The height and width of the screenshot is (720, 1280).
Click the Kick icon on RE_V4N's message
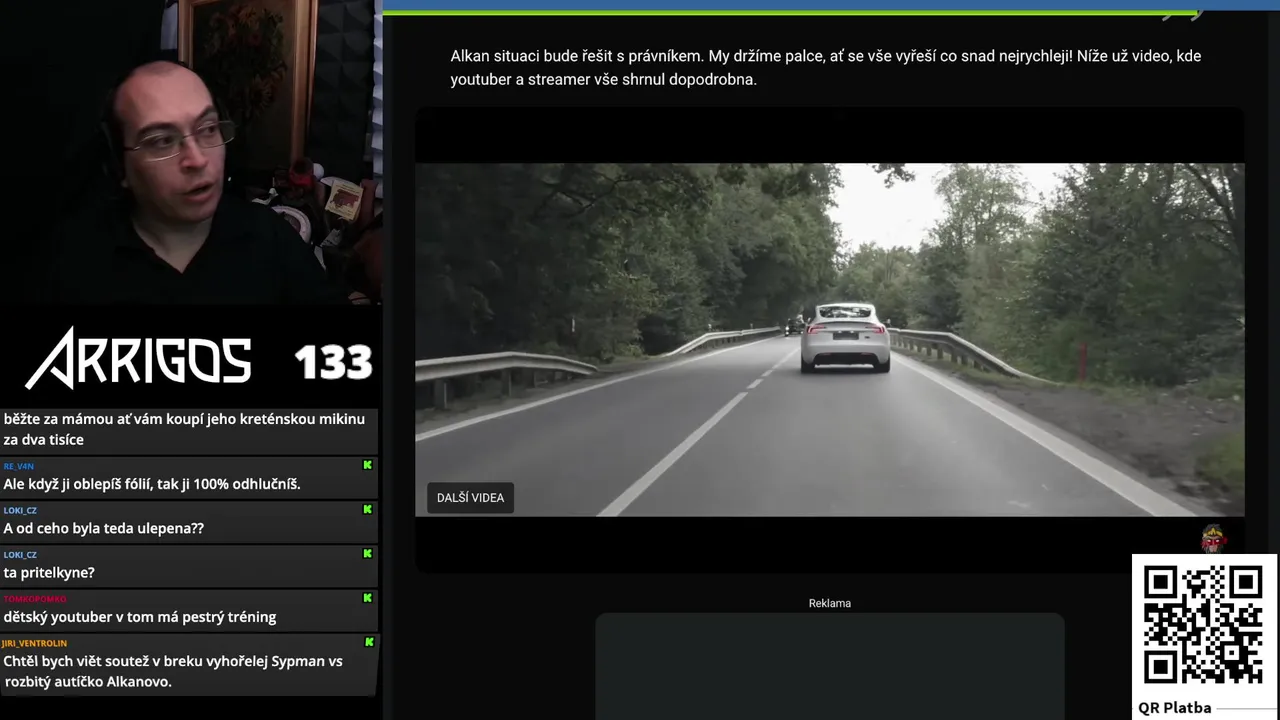click(368, 465)
